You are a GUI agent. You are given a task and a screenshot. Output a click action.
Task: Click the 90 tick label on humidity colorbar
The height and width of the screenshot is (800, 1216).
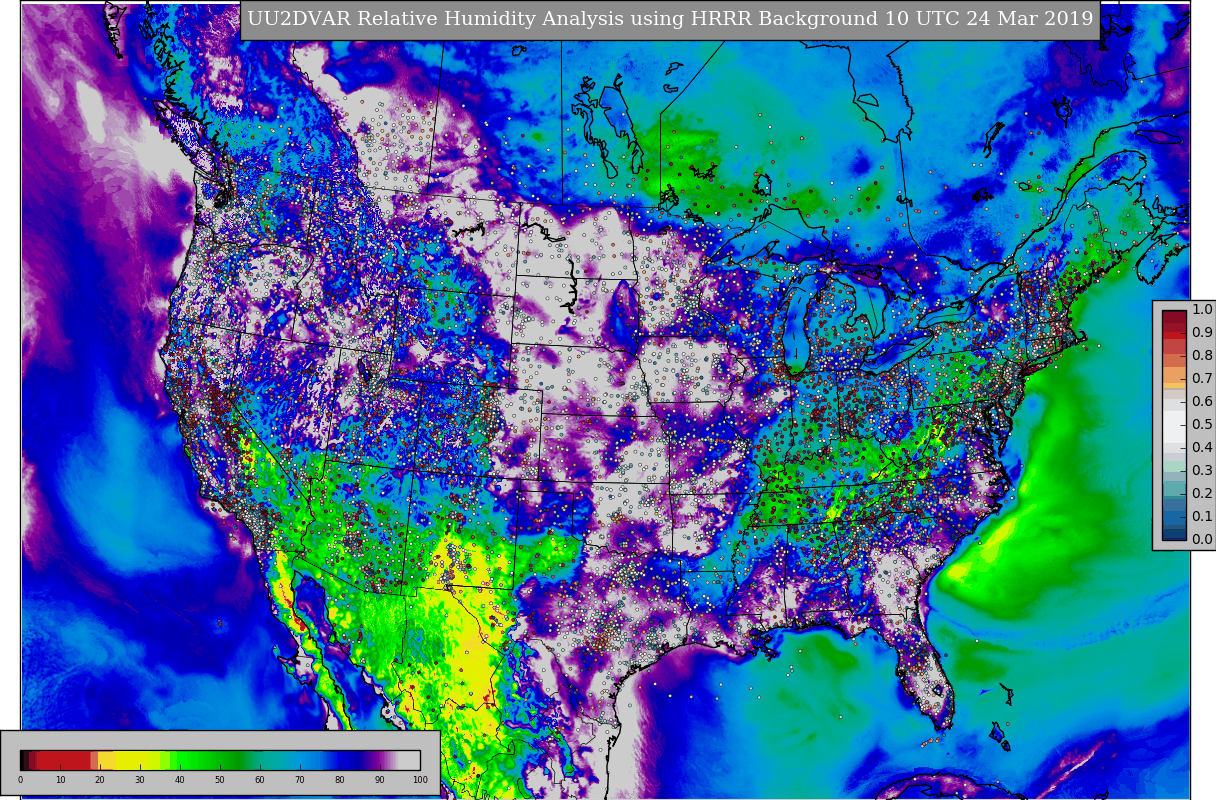tap(380, 780)
